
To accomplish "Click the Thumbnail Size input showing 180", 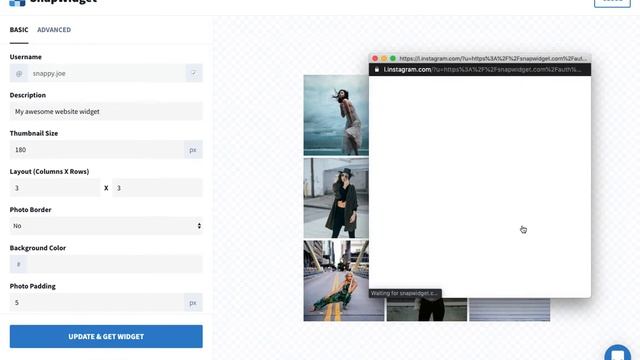I will (x=97, y=150).
